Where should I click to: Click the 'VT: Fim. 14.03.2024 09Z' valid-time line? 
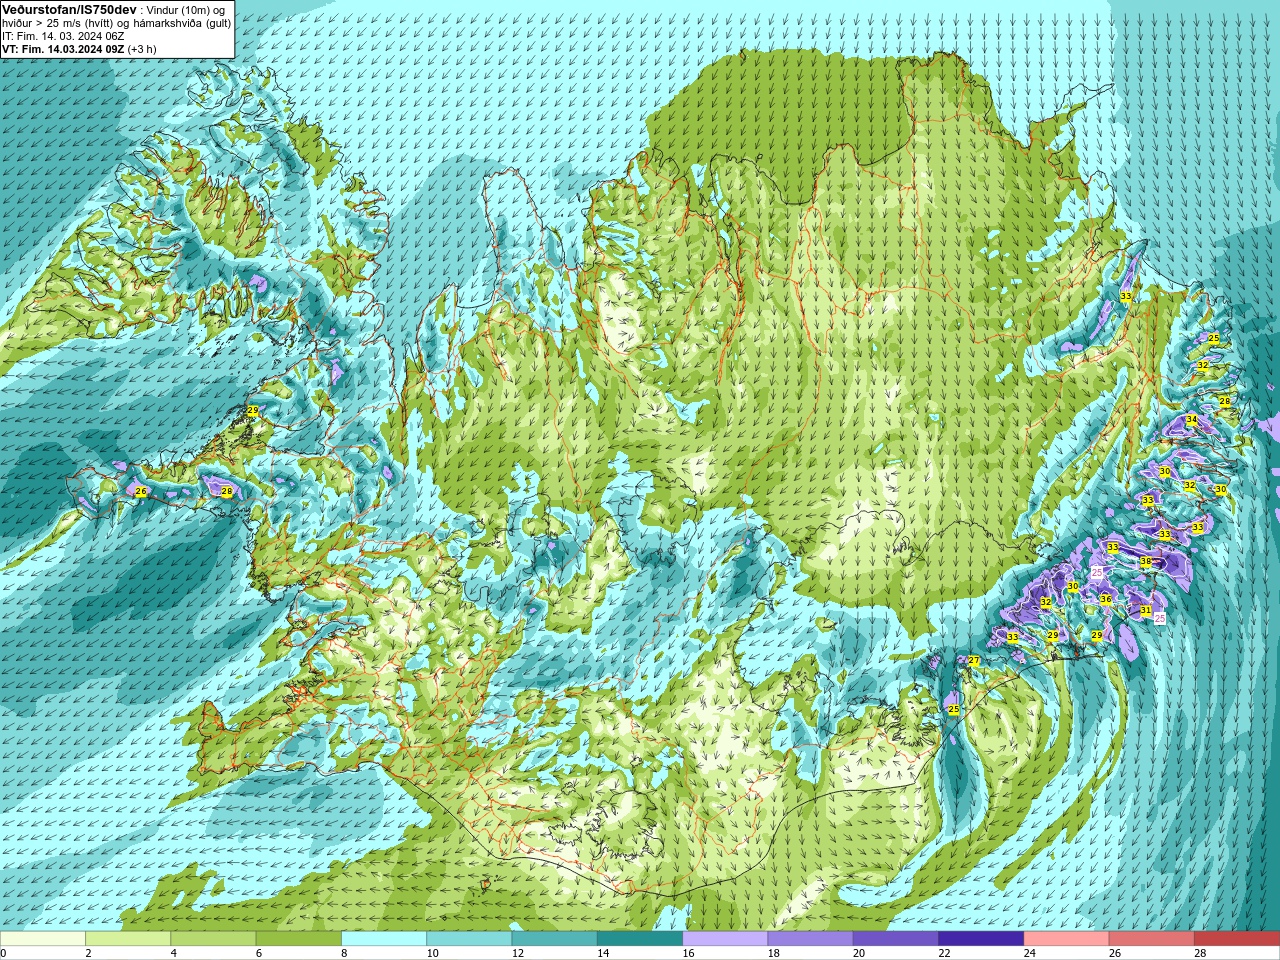63,49
